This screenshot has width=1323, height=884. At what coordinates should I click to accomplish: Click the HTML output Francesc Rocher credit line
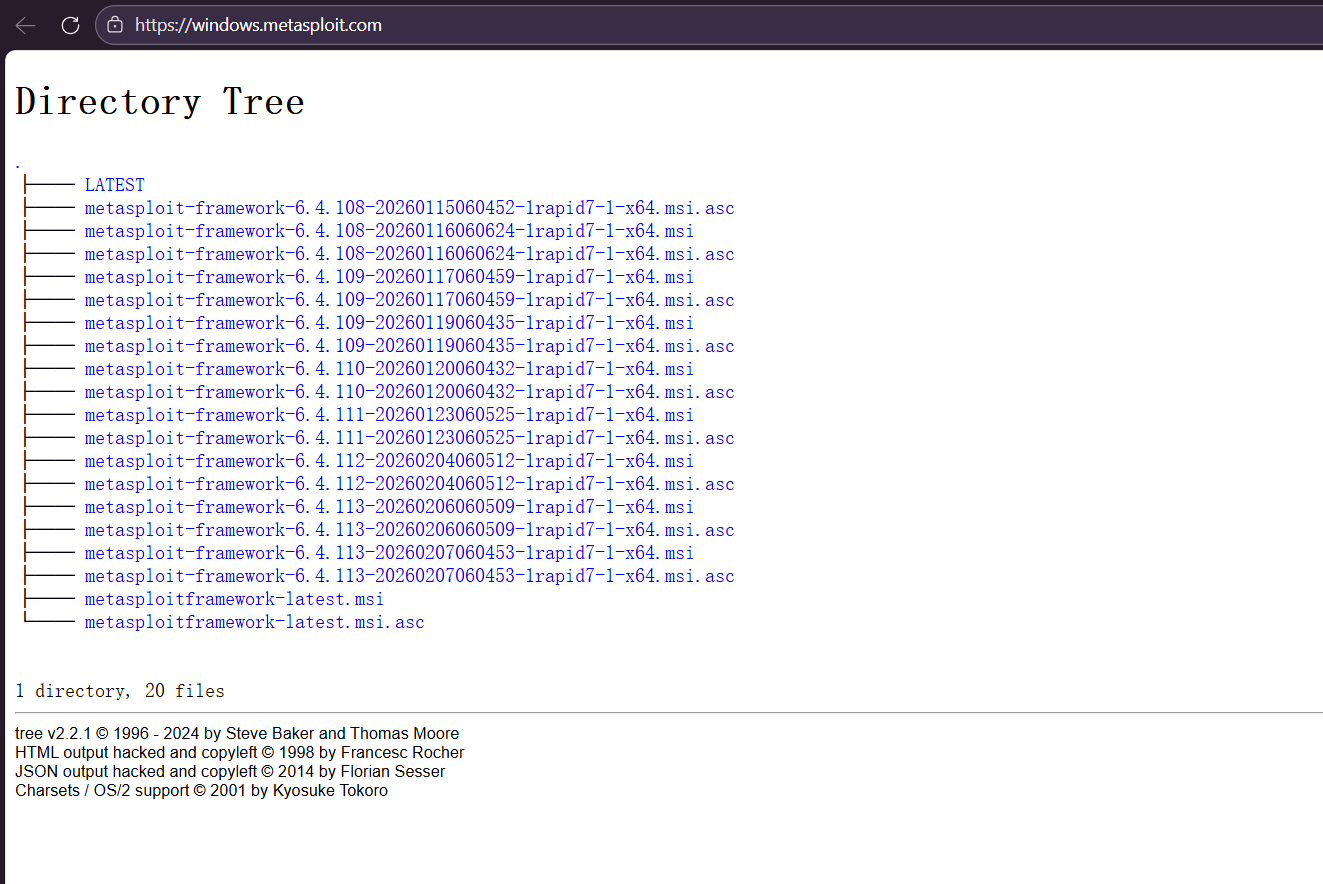(240, 752)
